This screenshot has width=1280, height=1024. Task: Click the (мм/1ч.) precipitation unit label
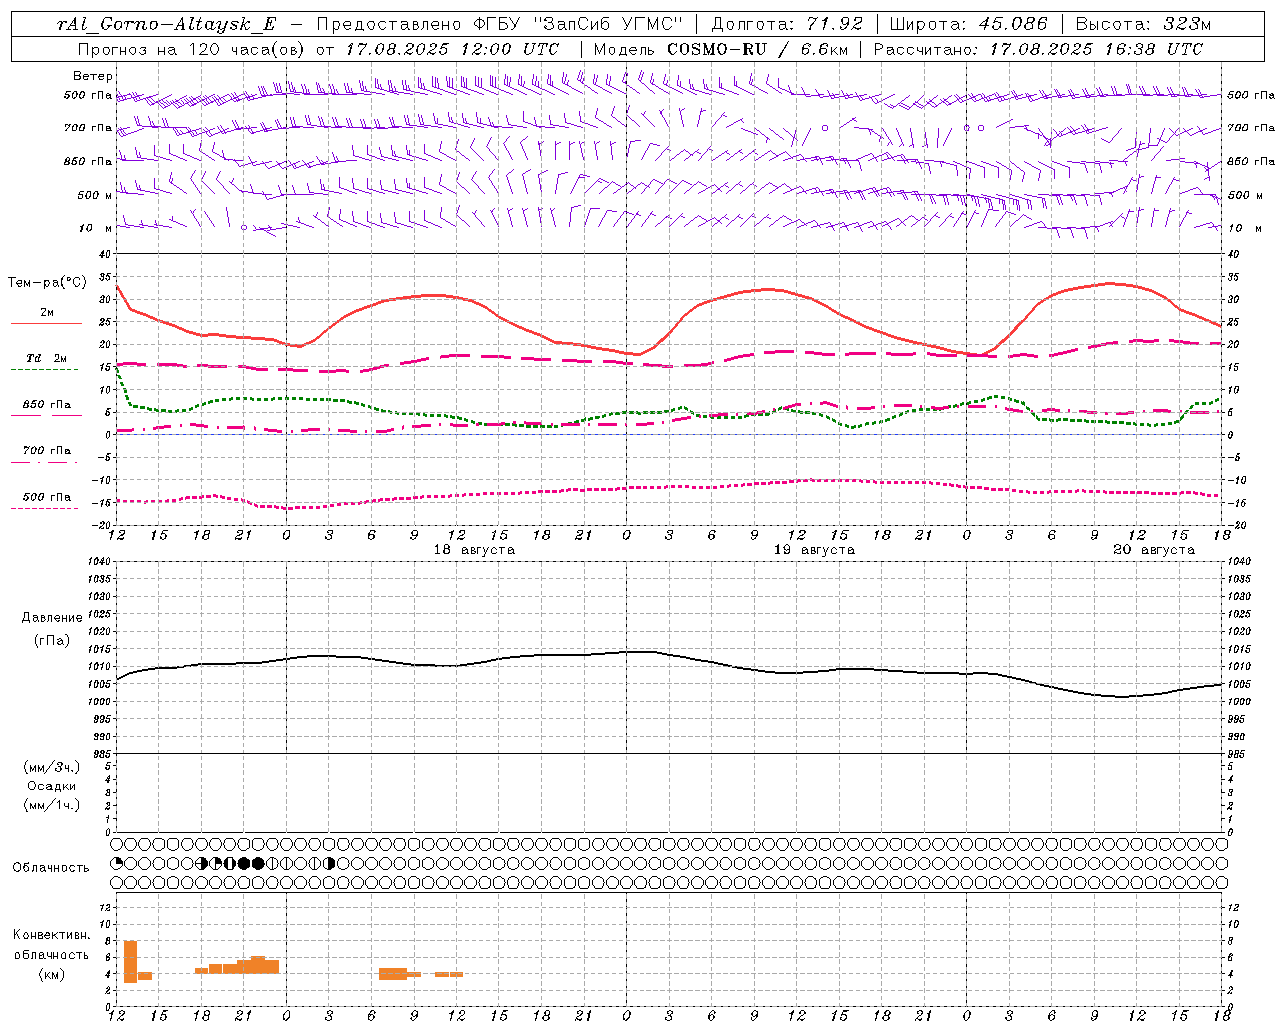(51, 805)
